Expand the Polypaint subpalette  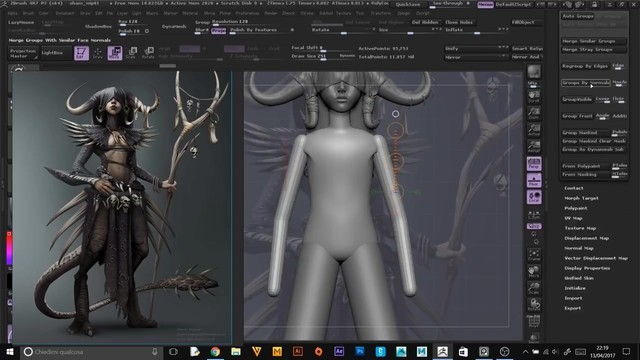[x=576, y=208]
